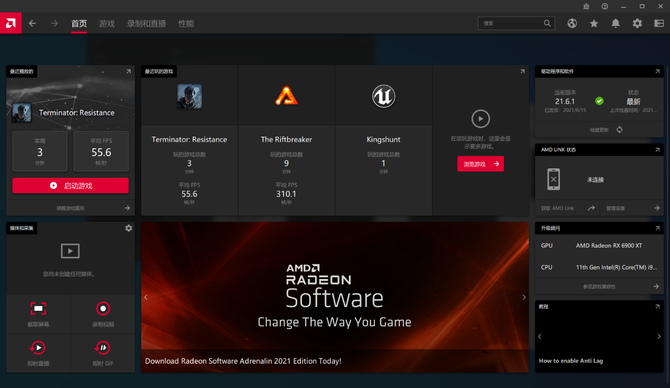
Task: Expand the recently played panel arrow
Action: pyautogui.click(x=128, y=71)
